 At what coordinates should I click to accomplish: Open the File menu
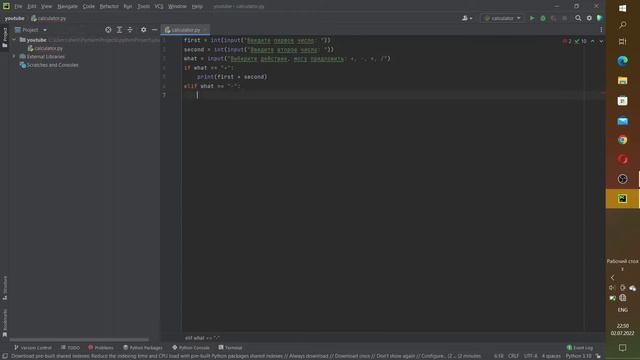18,7
